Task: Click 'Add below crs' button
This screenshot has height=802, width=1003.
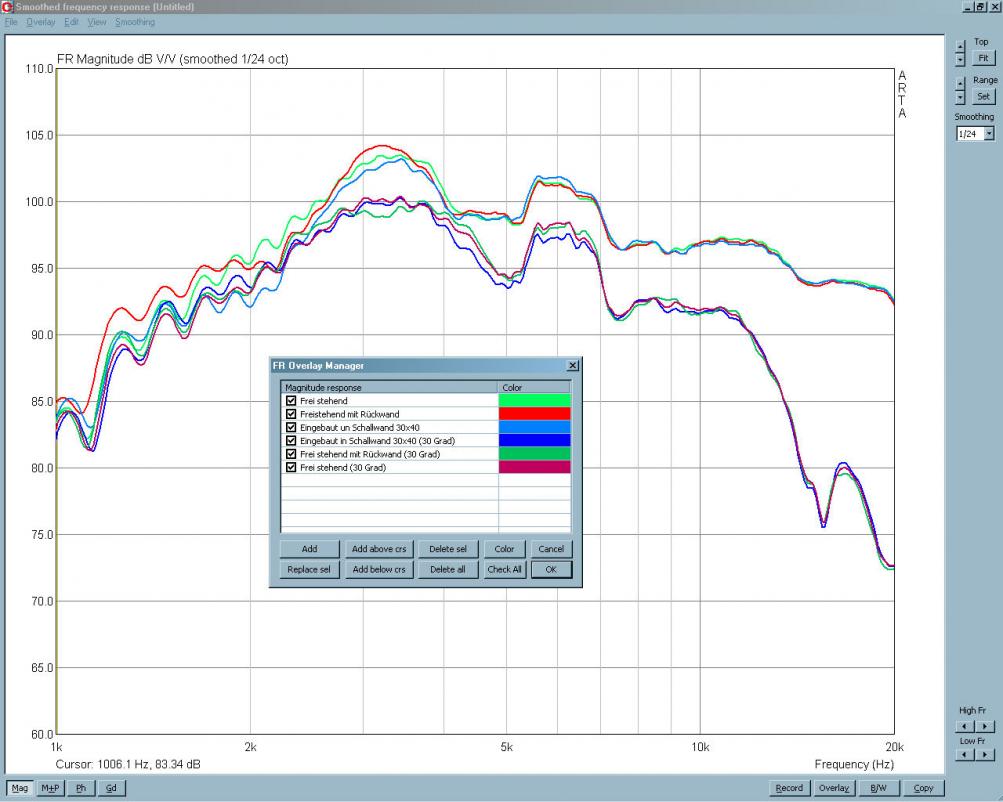Action: pos(379,569)
